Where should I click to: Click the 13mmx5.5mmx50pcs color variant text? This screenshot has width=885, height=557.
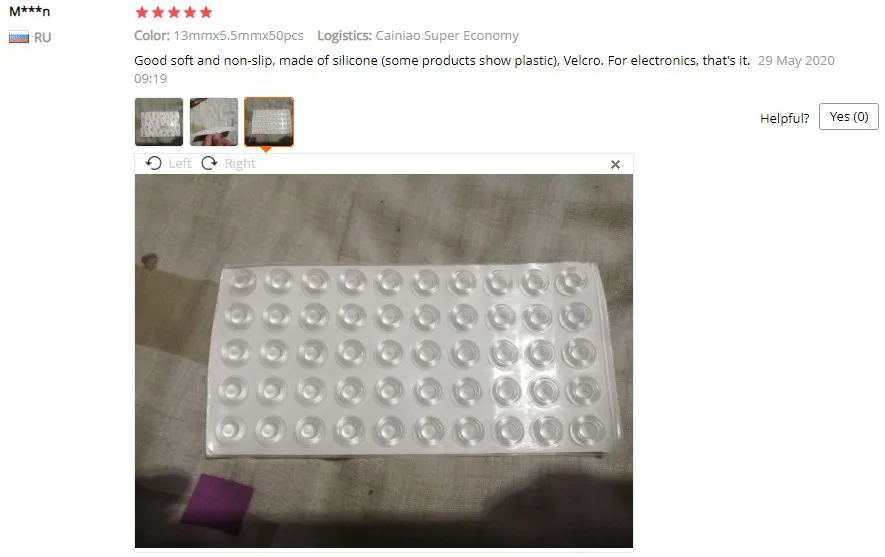[238, 36]
